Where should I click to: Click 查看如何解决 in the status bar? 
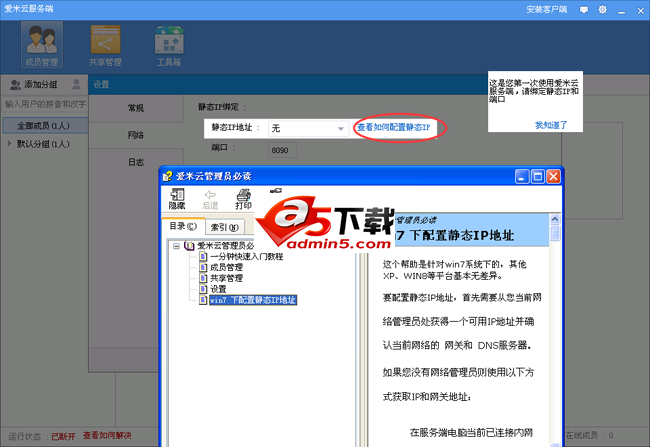[x=107, y=435]
